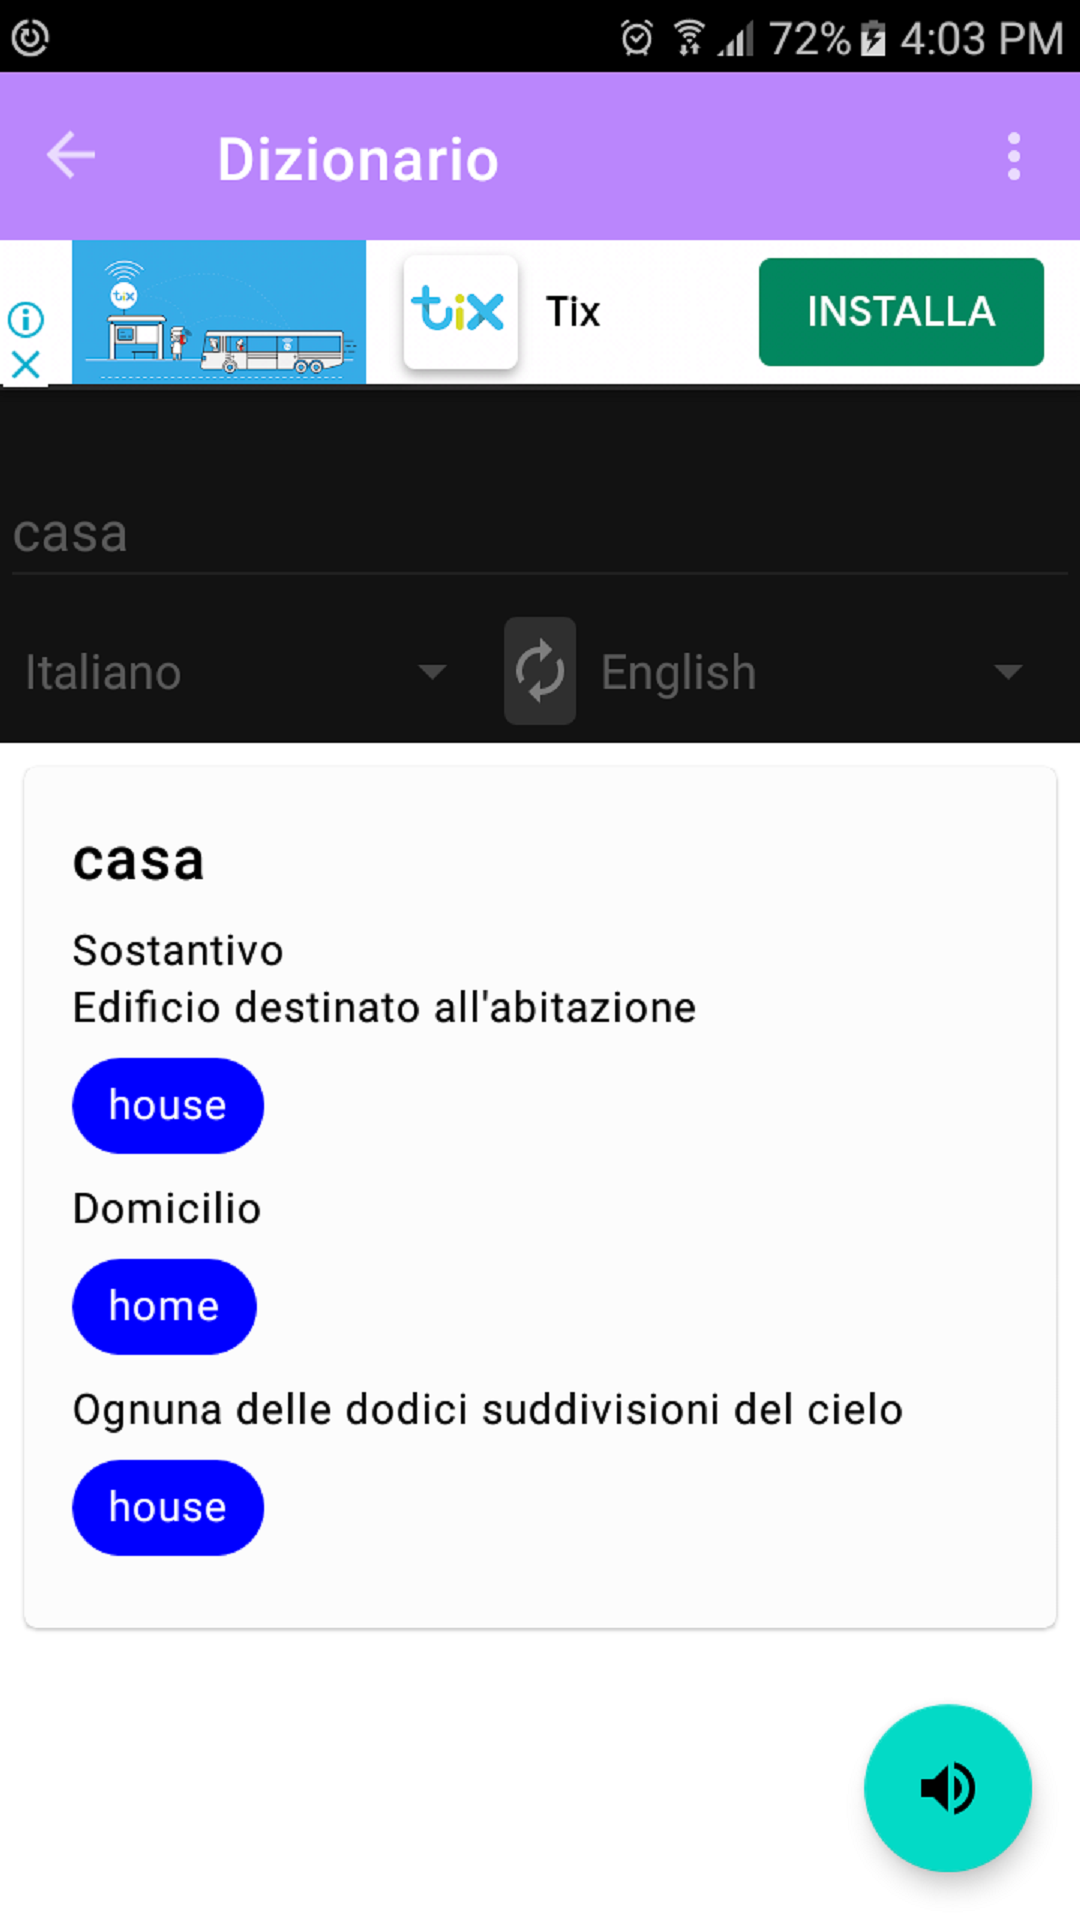Select the 'home' translation chip

[x=164, y=1307]
